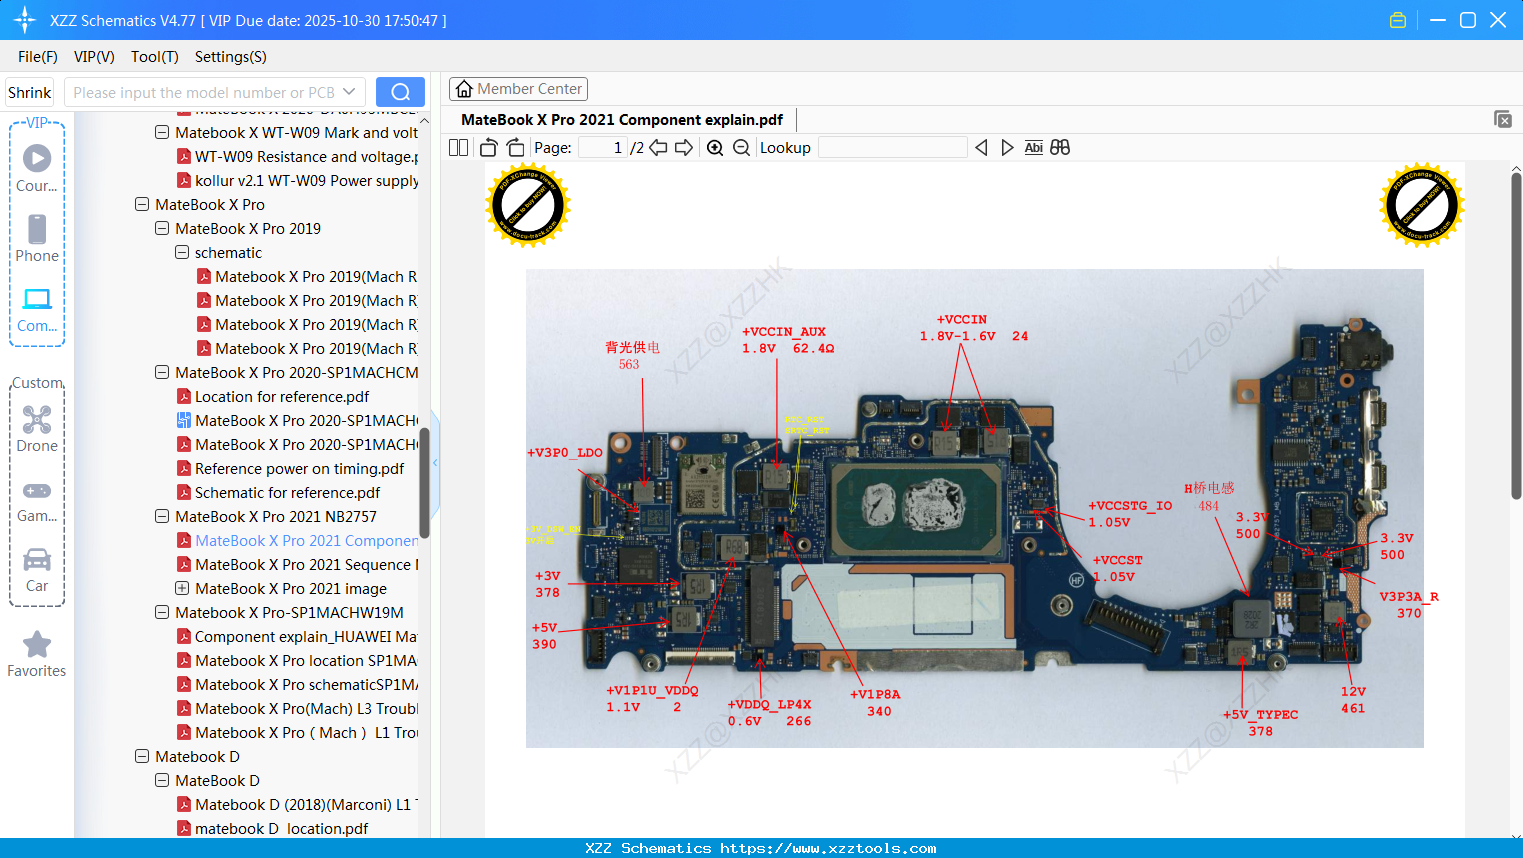Screen dimensions: 1523x858
Task: Open the Tool(T) menu
Action: click(155, 57)
